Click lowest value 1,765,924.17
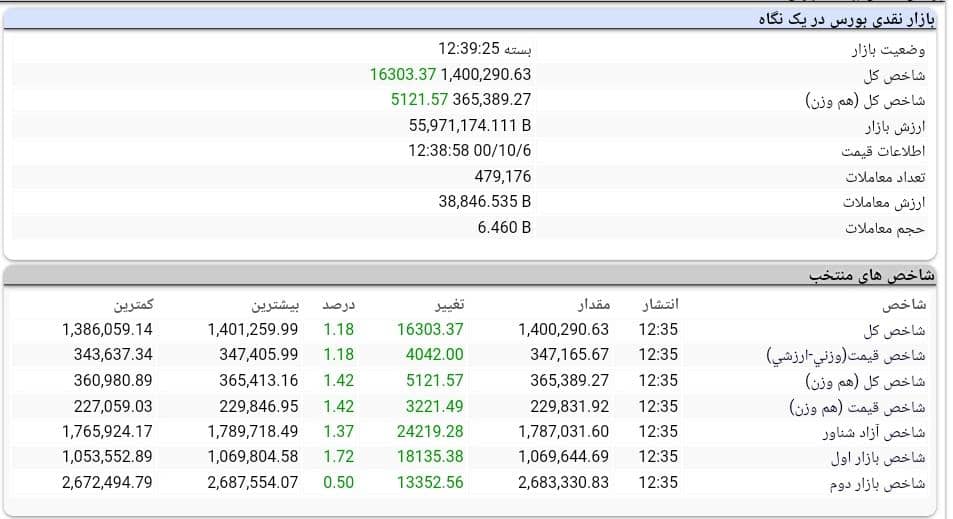This screenshot has height=519, width=953. coord(107,431)
